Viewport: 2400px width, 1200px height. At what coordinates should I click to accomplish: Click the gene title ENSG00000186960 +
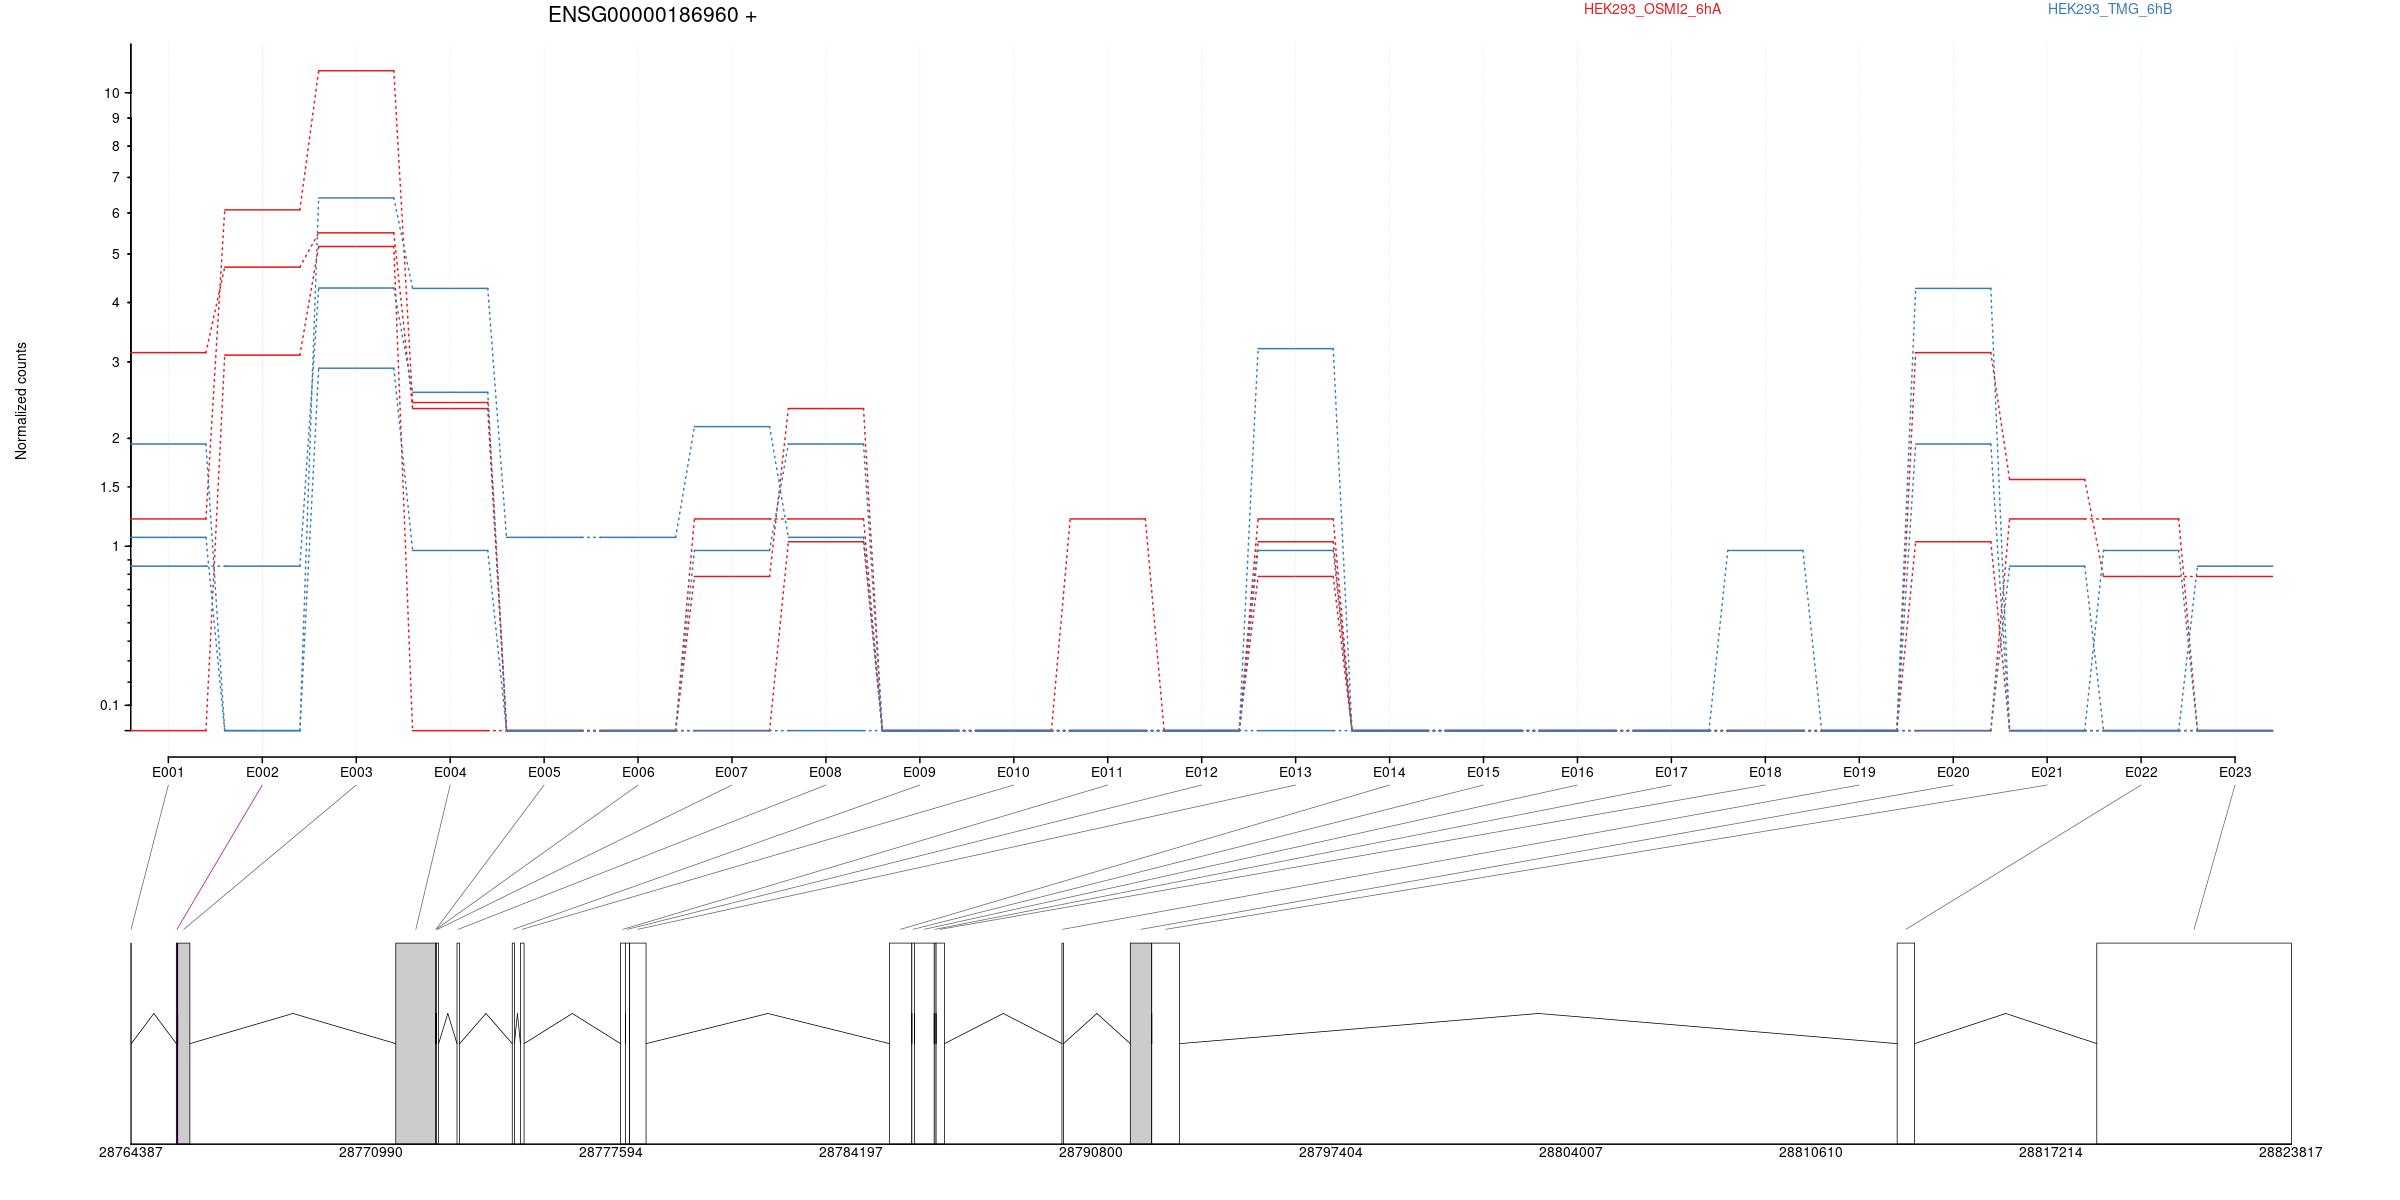(x=652, y=15)
